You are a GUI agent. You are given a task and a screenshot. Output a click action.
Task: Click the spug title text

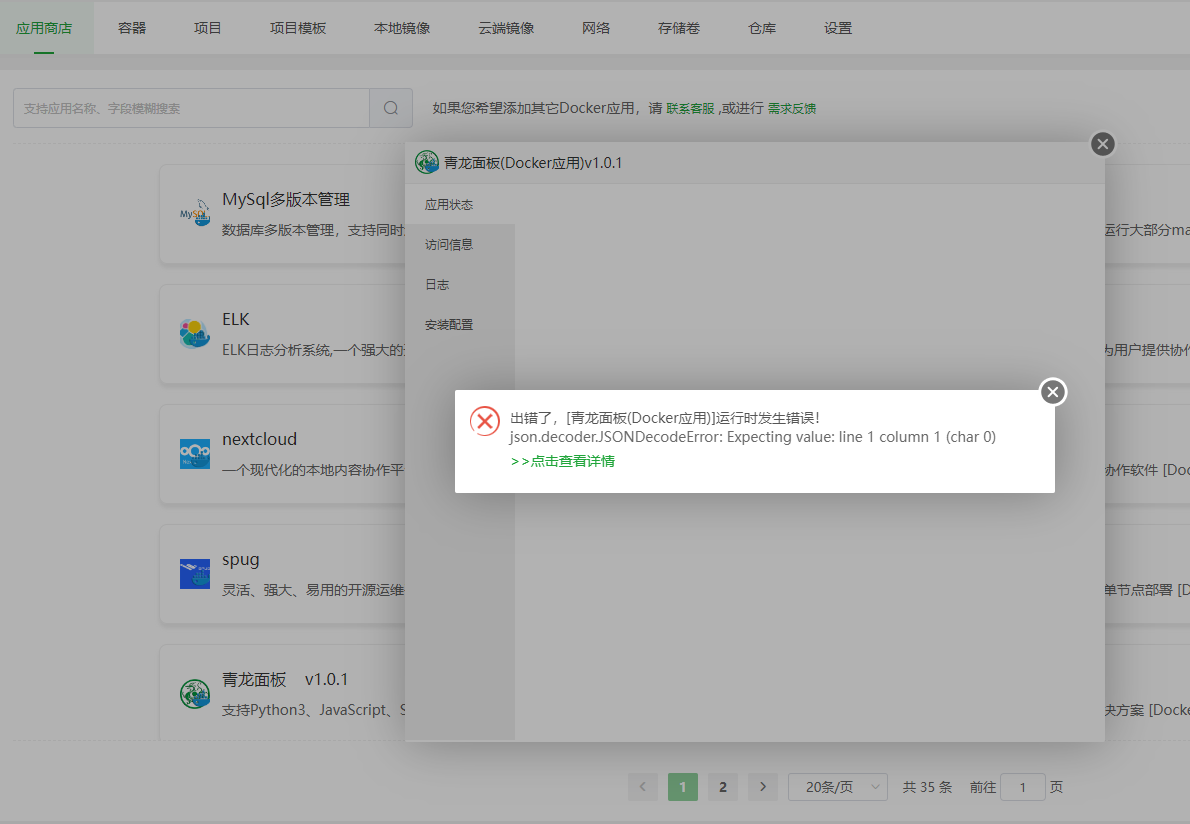[x=241, y=560]
